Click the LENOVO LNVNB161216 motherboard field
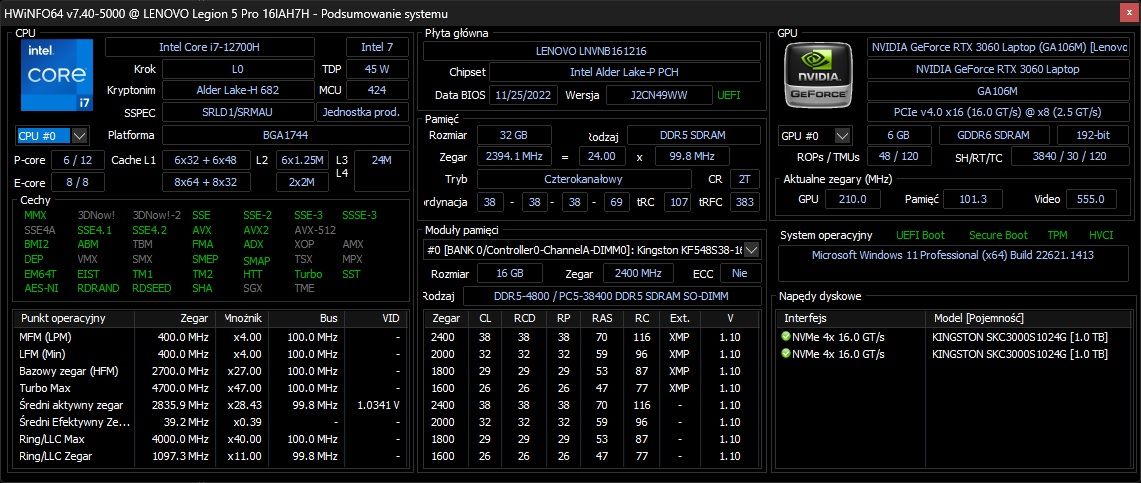This screenshot has height=483, width=1141. point(592,51)
